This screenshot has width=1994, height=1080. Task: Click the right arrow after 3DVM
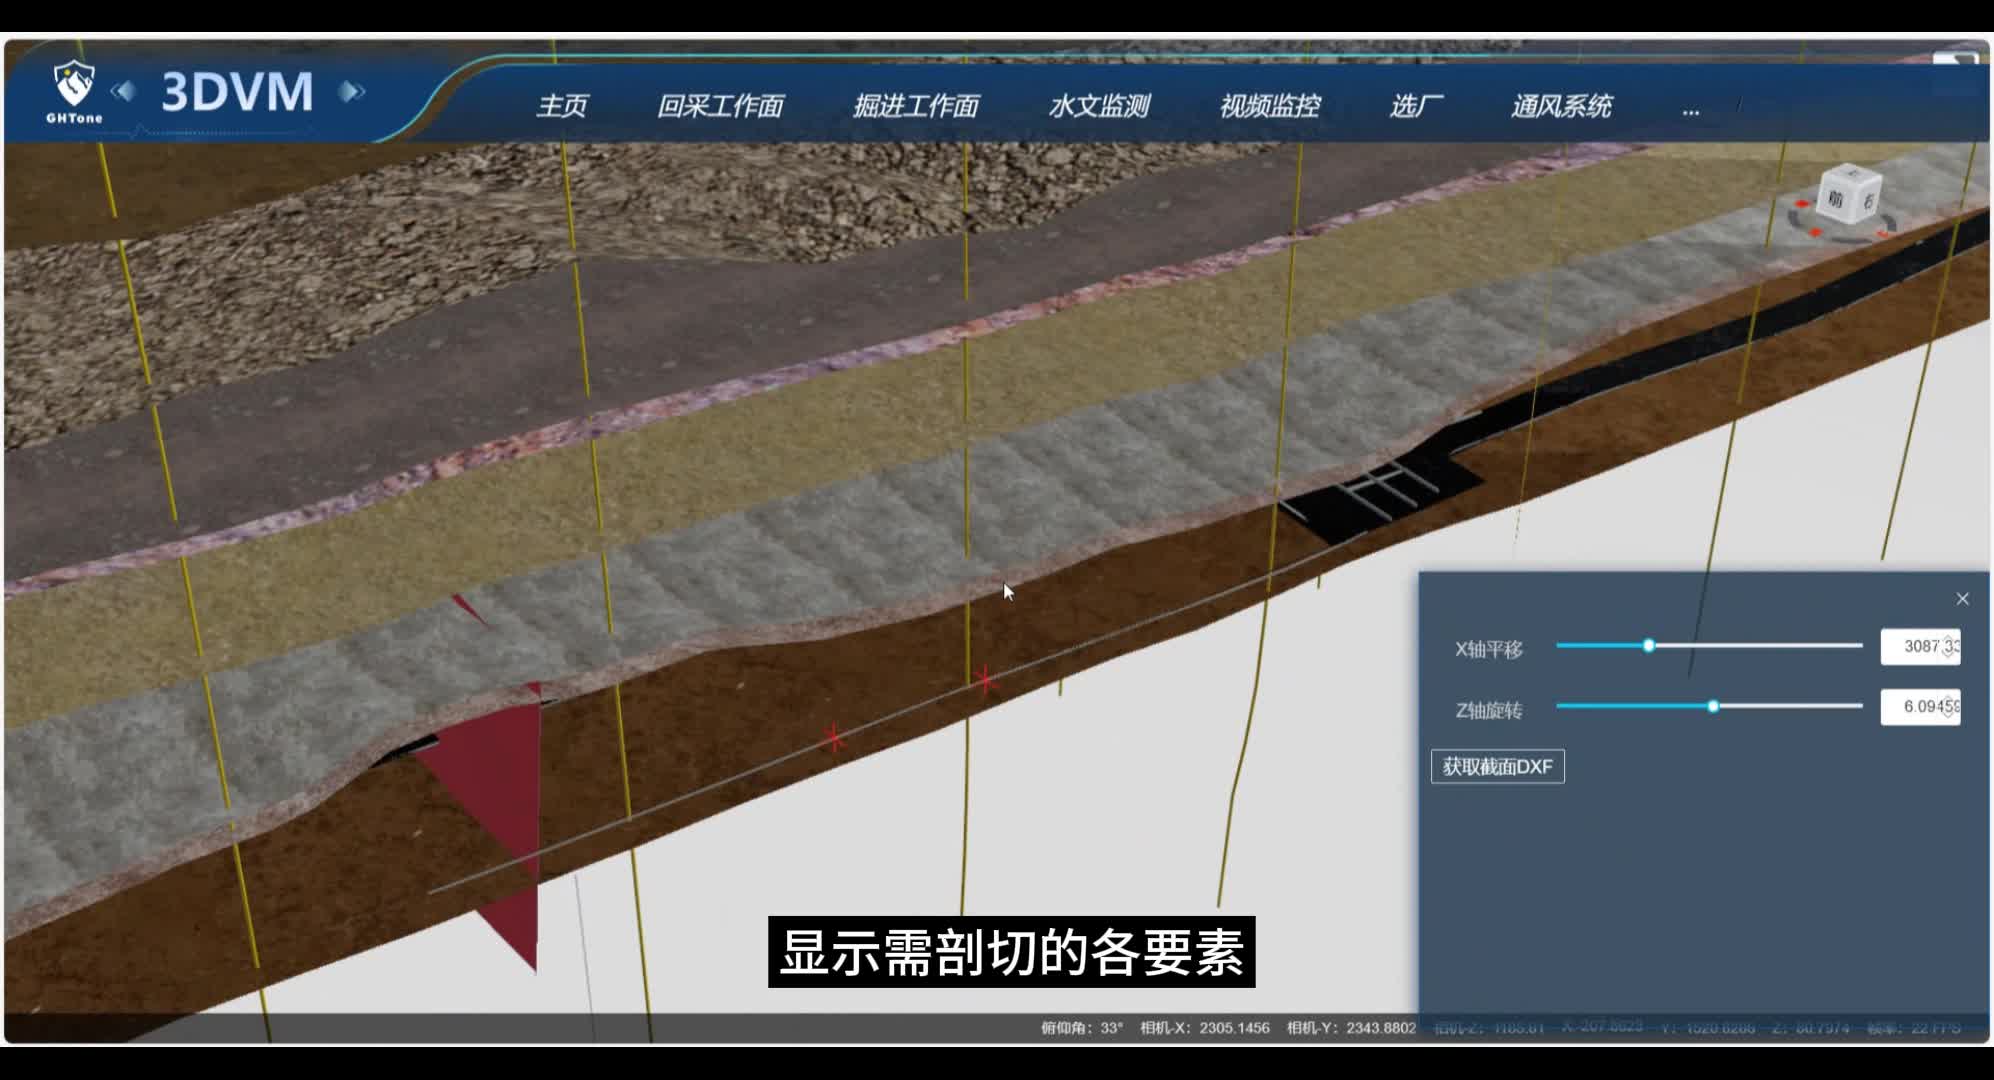[351, 92]
